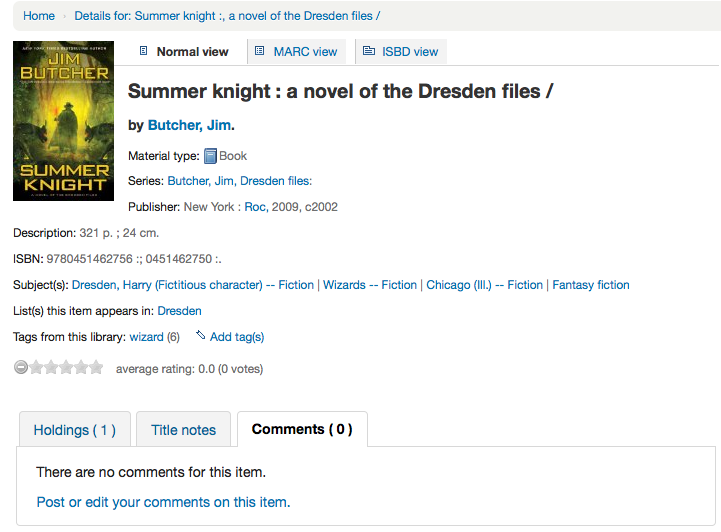
Task: Switch to the Title notes tab
Action: click(x=183, y=430)
